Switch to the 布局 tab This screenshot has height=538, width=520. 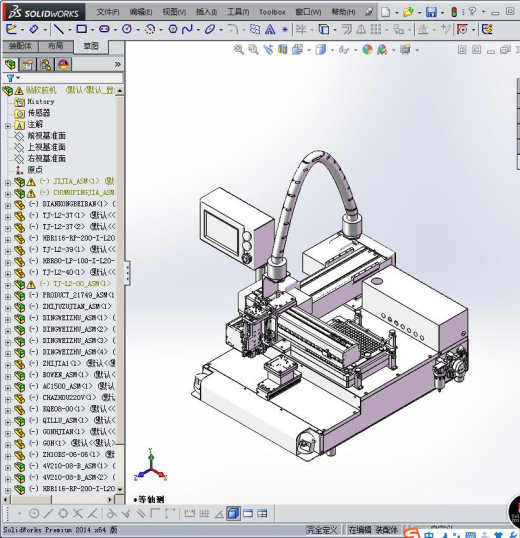click(x=56, y=46)
